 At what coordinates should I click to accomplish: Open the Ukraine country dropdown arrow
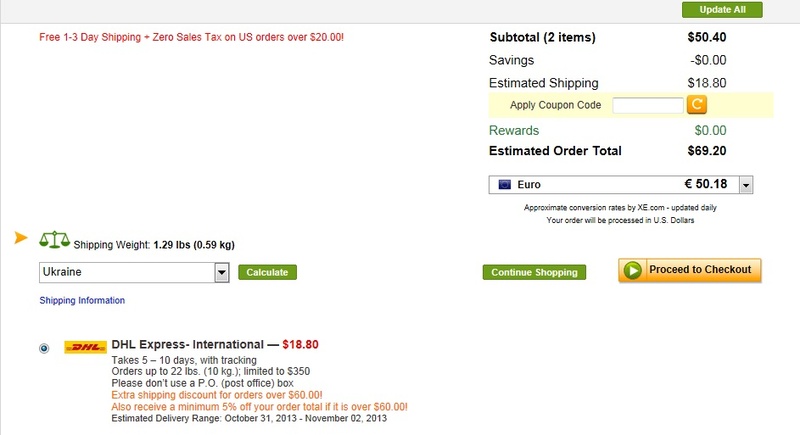(221, 272)
